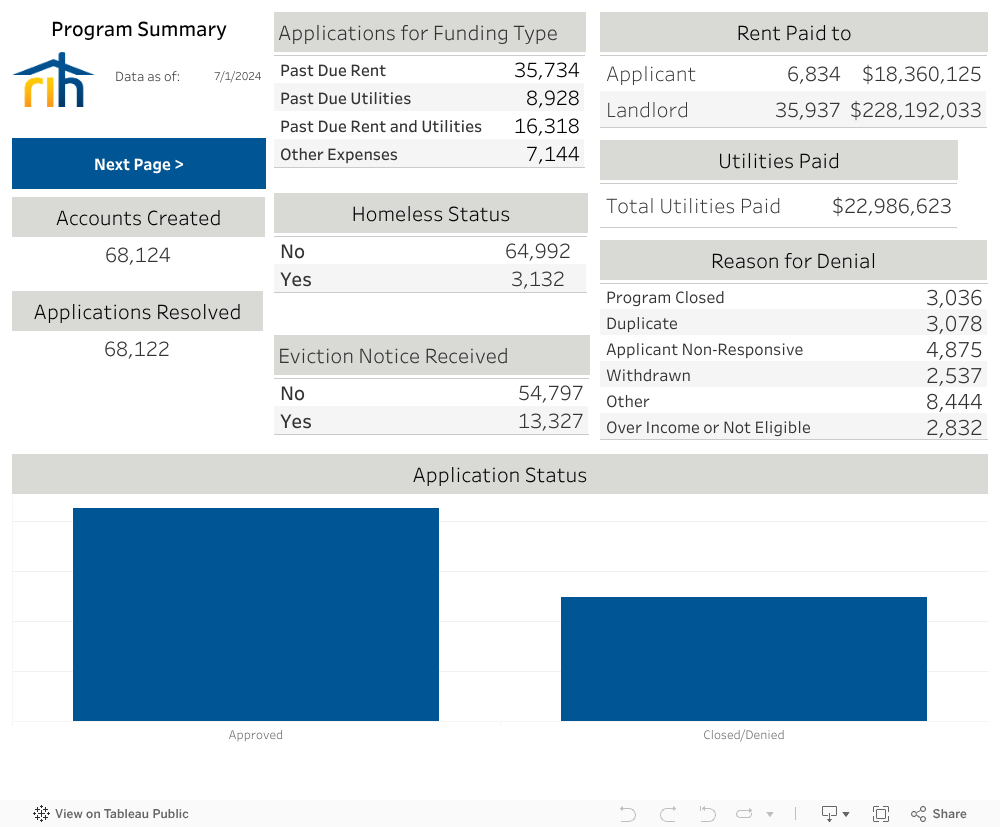Click the Tableau logo icon bottom left
The height and width of the screenshot is (827, 1000).
pos(41,813)
